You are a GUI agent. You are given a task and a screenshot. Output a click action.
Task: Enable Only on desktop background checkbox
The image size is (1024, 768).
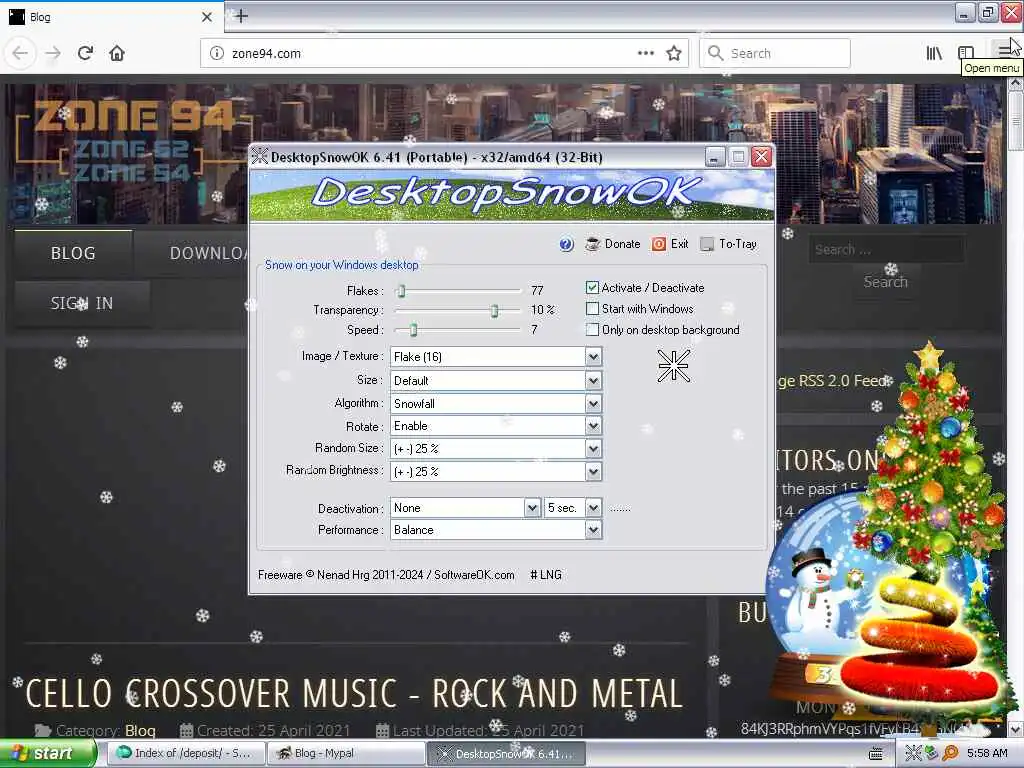[x=592, y=329]
